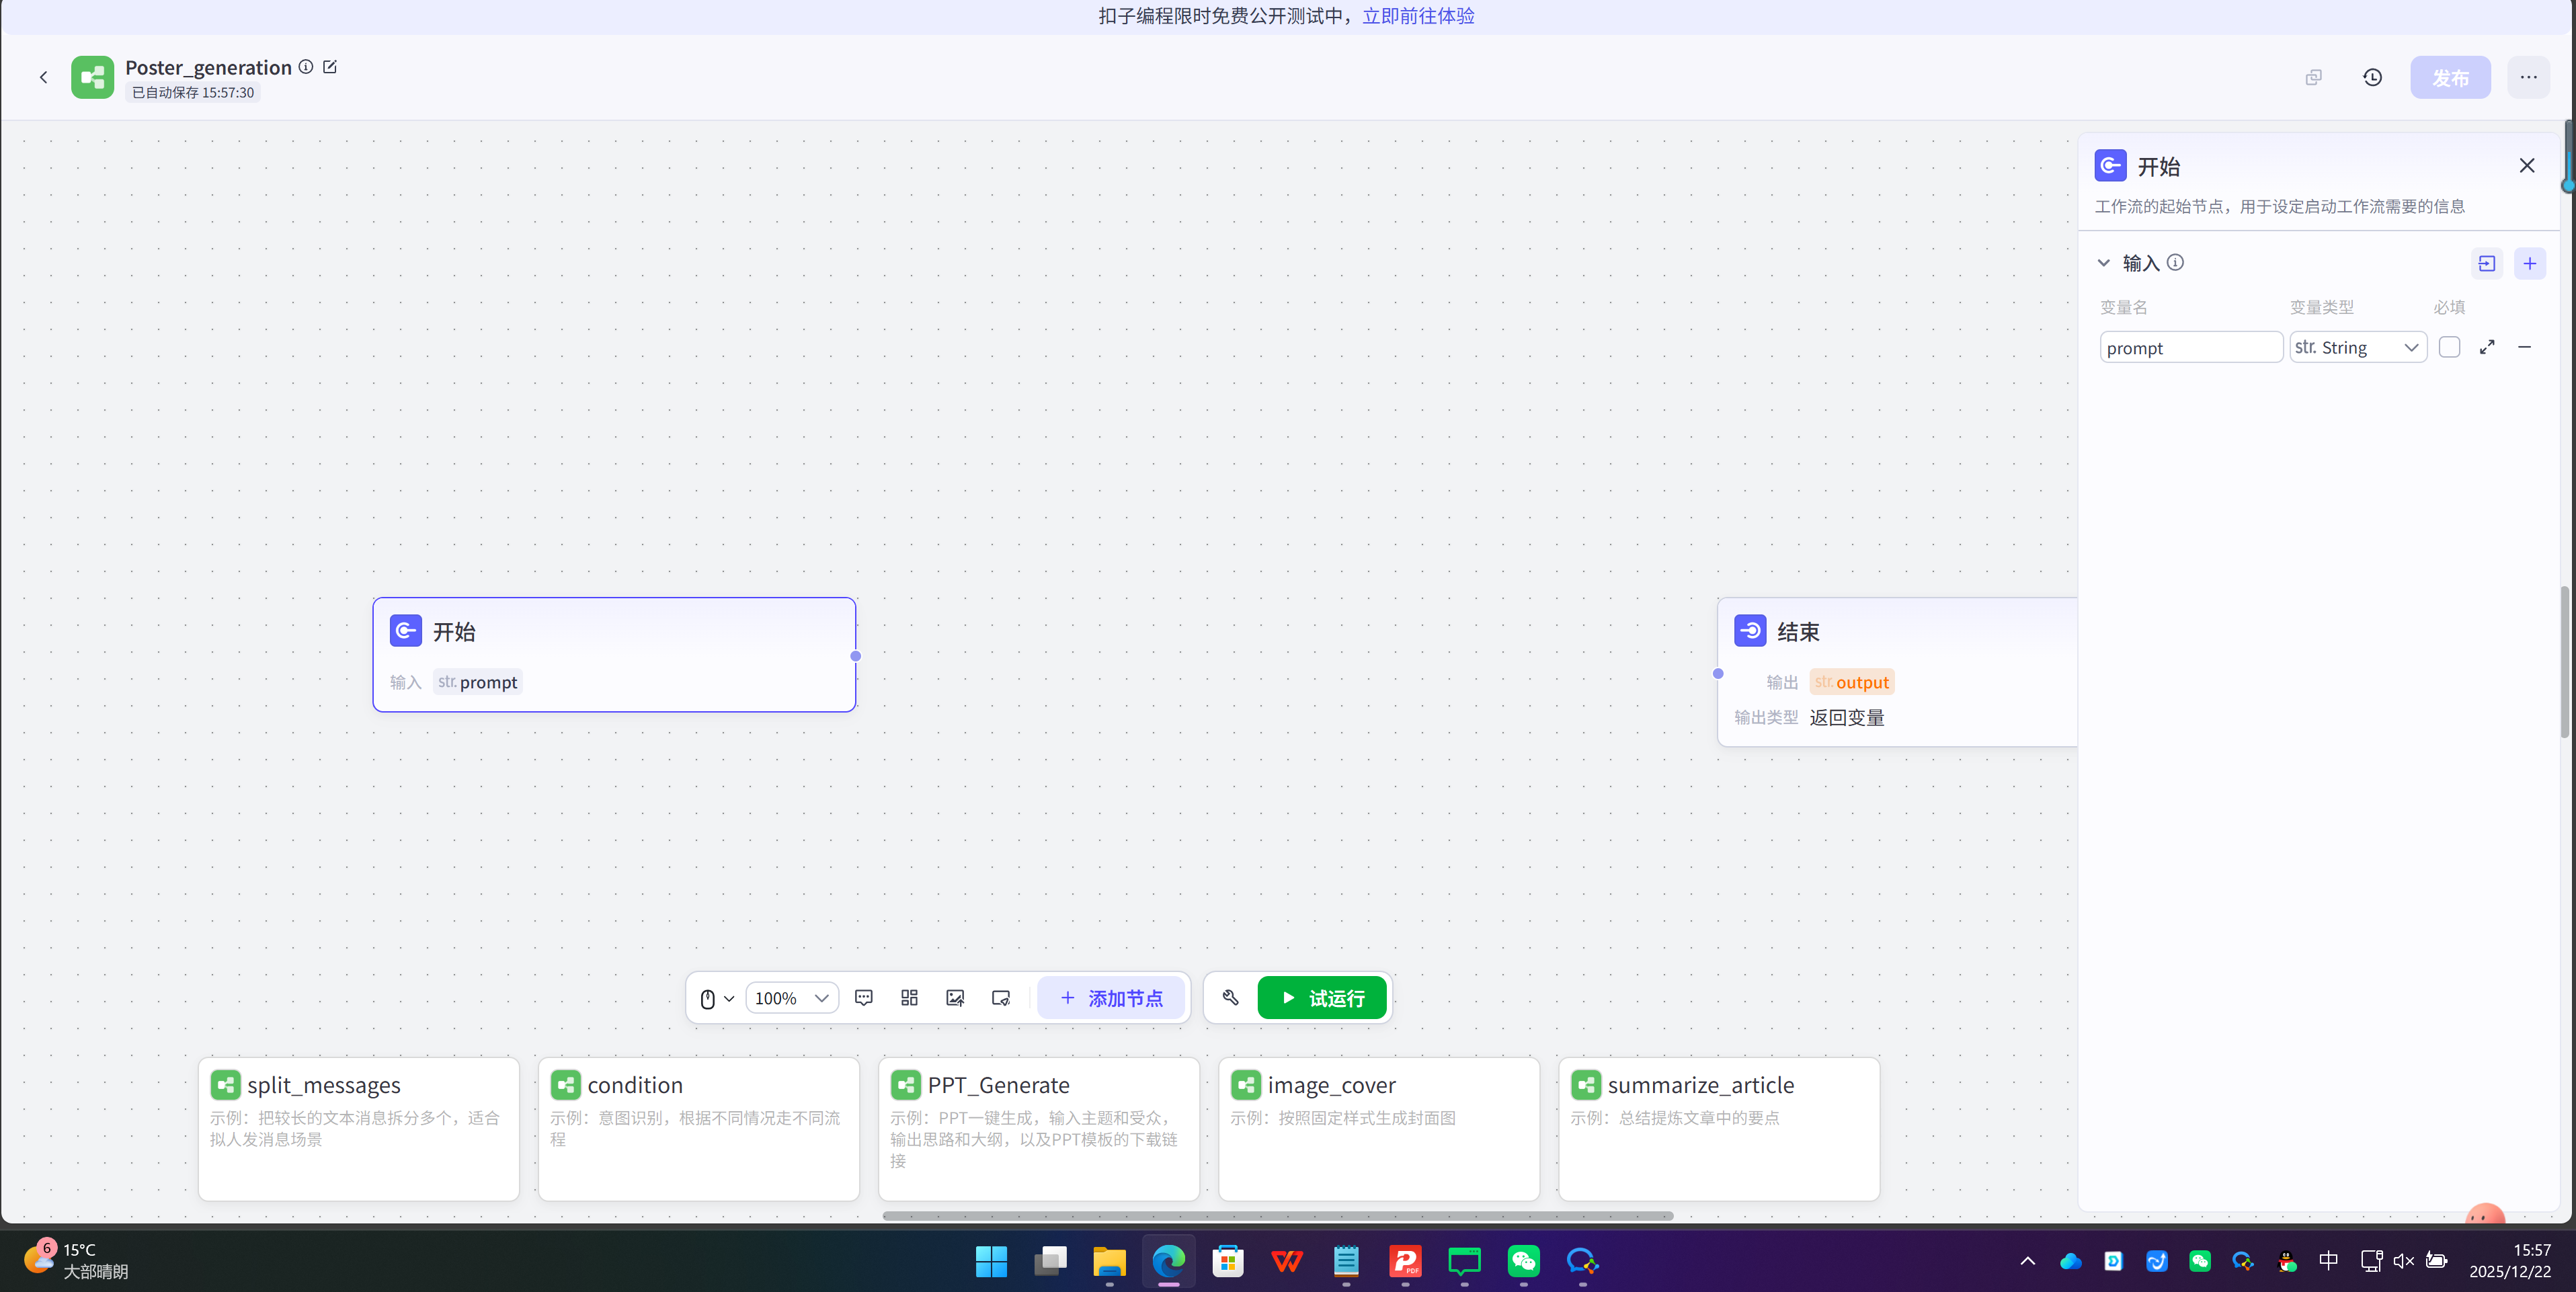
Task: Toggle the required checkbox for prompt
Action: (2449, 347)
